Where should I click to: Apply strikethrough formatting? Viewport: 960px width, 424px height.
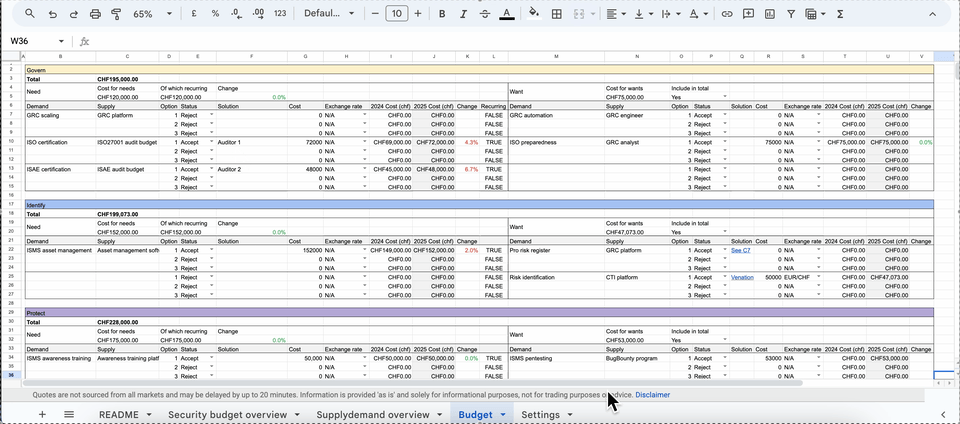click(x=485, y=14)
